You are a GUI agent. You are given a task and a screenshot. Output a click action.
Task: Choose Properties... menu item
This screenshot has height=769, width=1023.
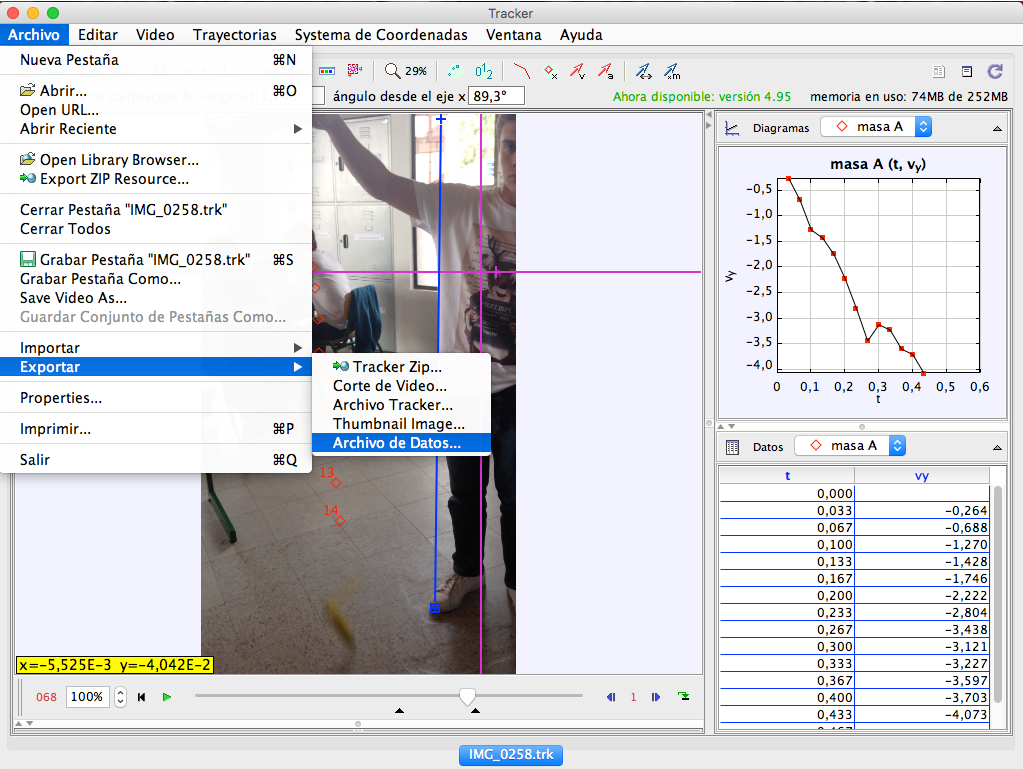click(156, 398)
